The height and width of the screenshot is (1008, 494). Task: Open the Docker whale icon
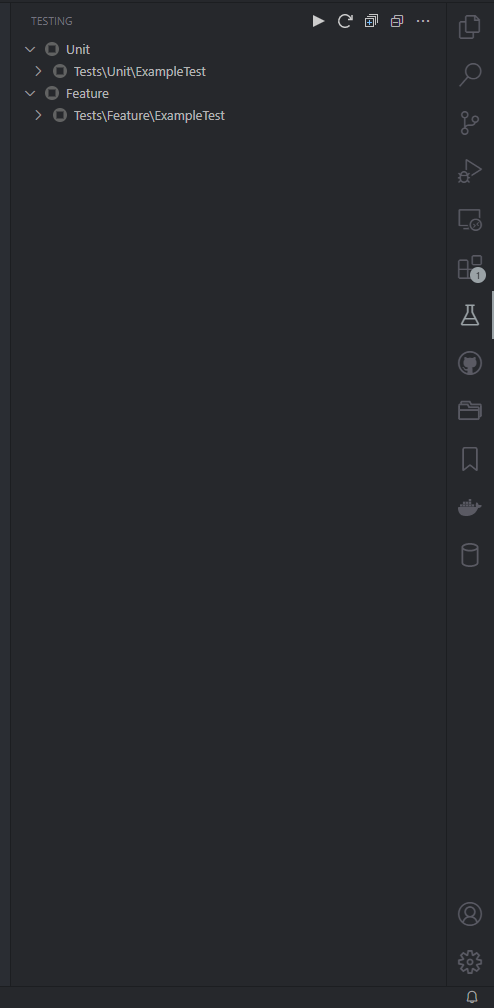pyautogui.click(x=470, y=507)
